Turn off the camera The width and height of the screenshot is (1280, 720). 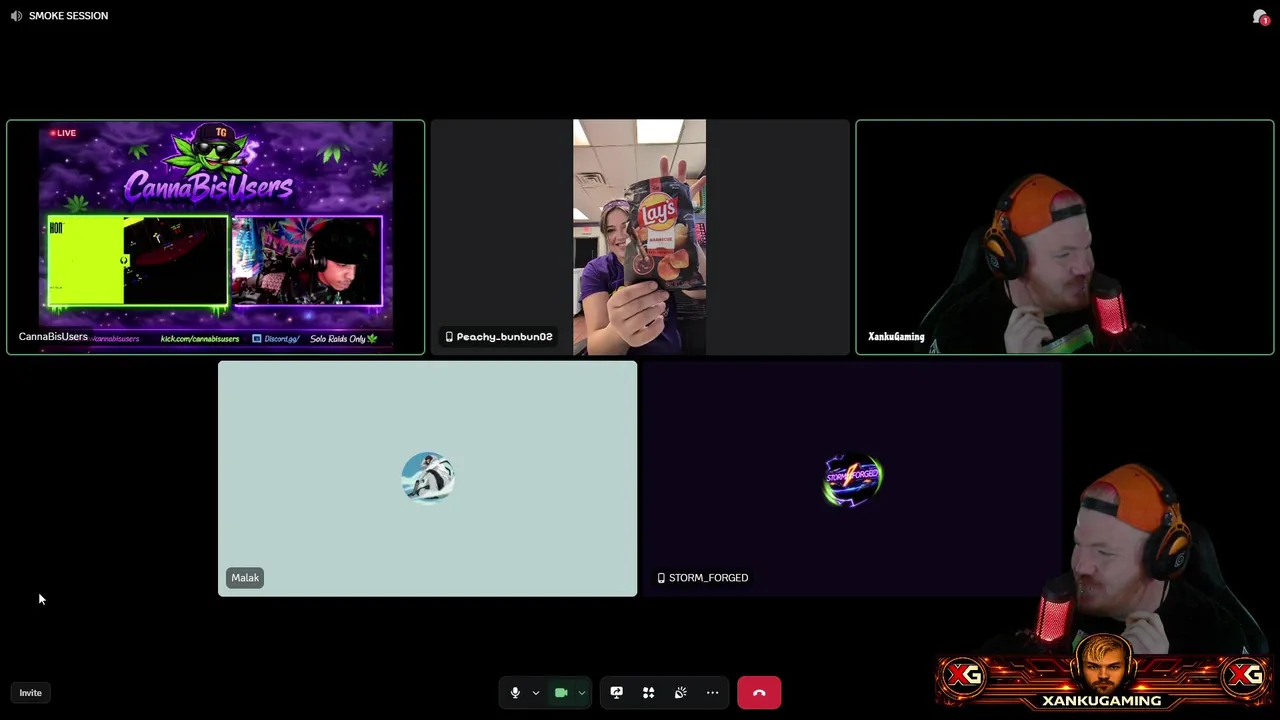click(561, 693)
